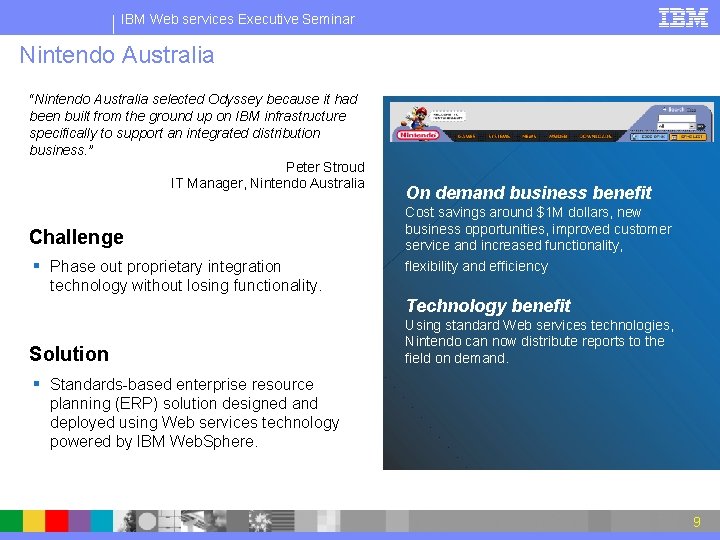Open the Games tab in the Nintendo banner
720x540 pixels.
466,136
